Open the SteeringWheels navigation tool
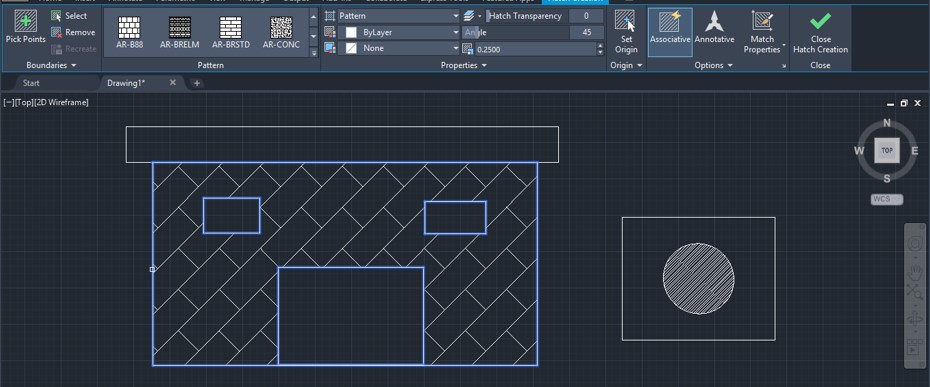Viewport: 930px width, 387px height. pyautogui.click(x=915, y=244)
